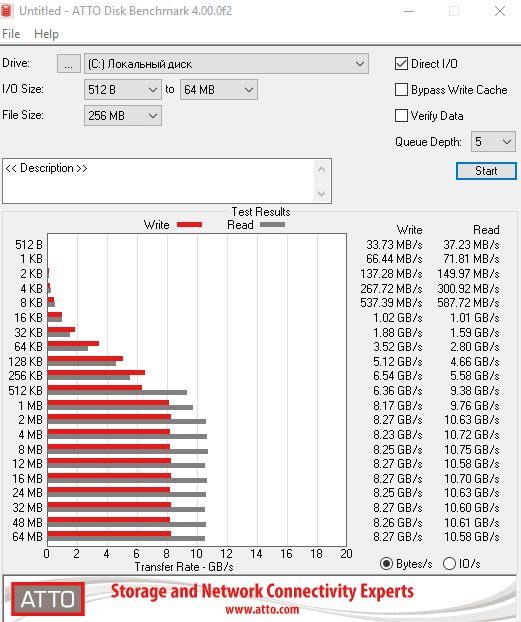Open the File menu
The height and width of the screenshot is (622, 521).
click(11, 34)
